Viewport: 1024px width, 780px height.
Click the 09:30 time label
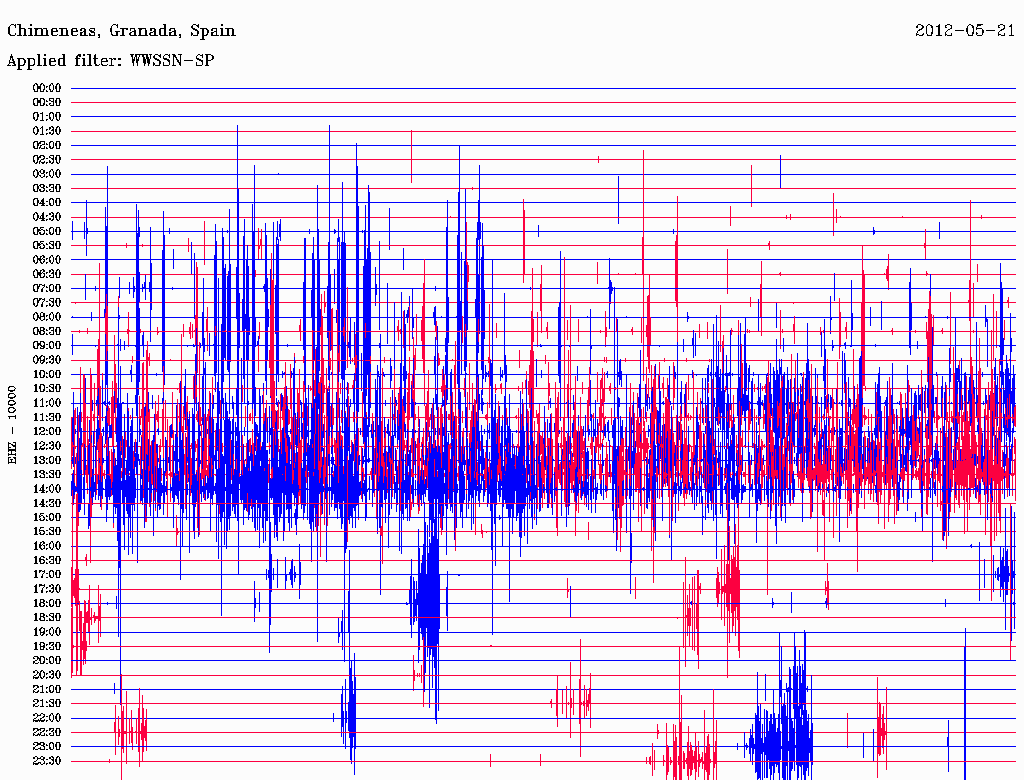pos(47,360)
